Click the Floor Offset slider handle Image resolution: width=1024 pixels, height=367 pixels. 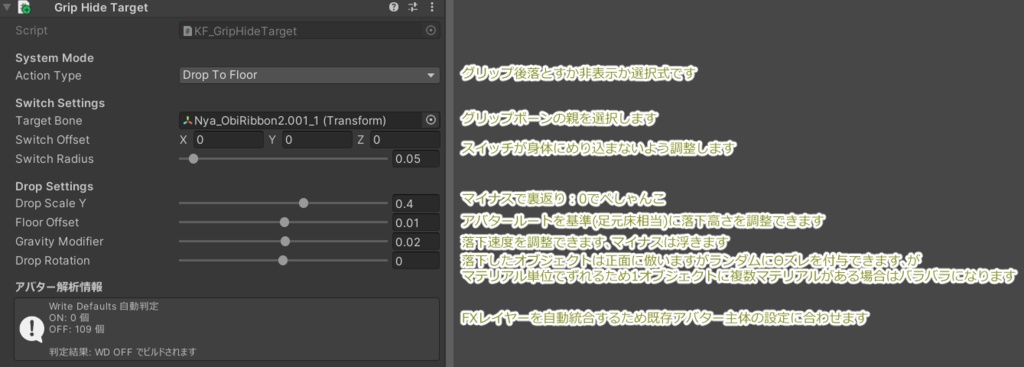(x=284, y=222)
